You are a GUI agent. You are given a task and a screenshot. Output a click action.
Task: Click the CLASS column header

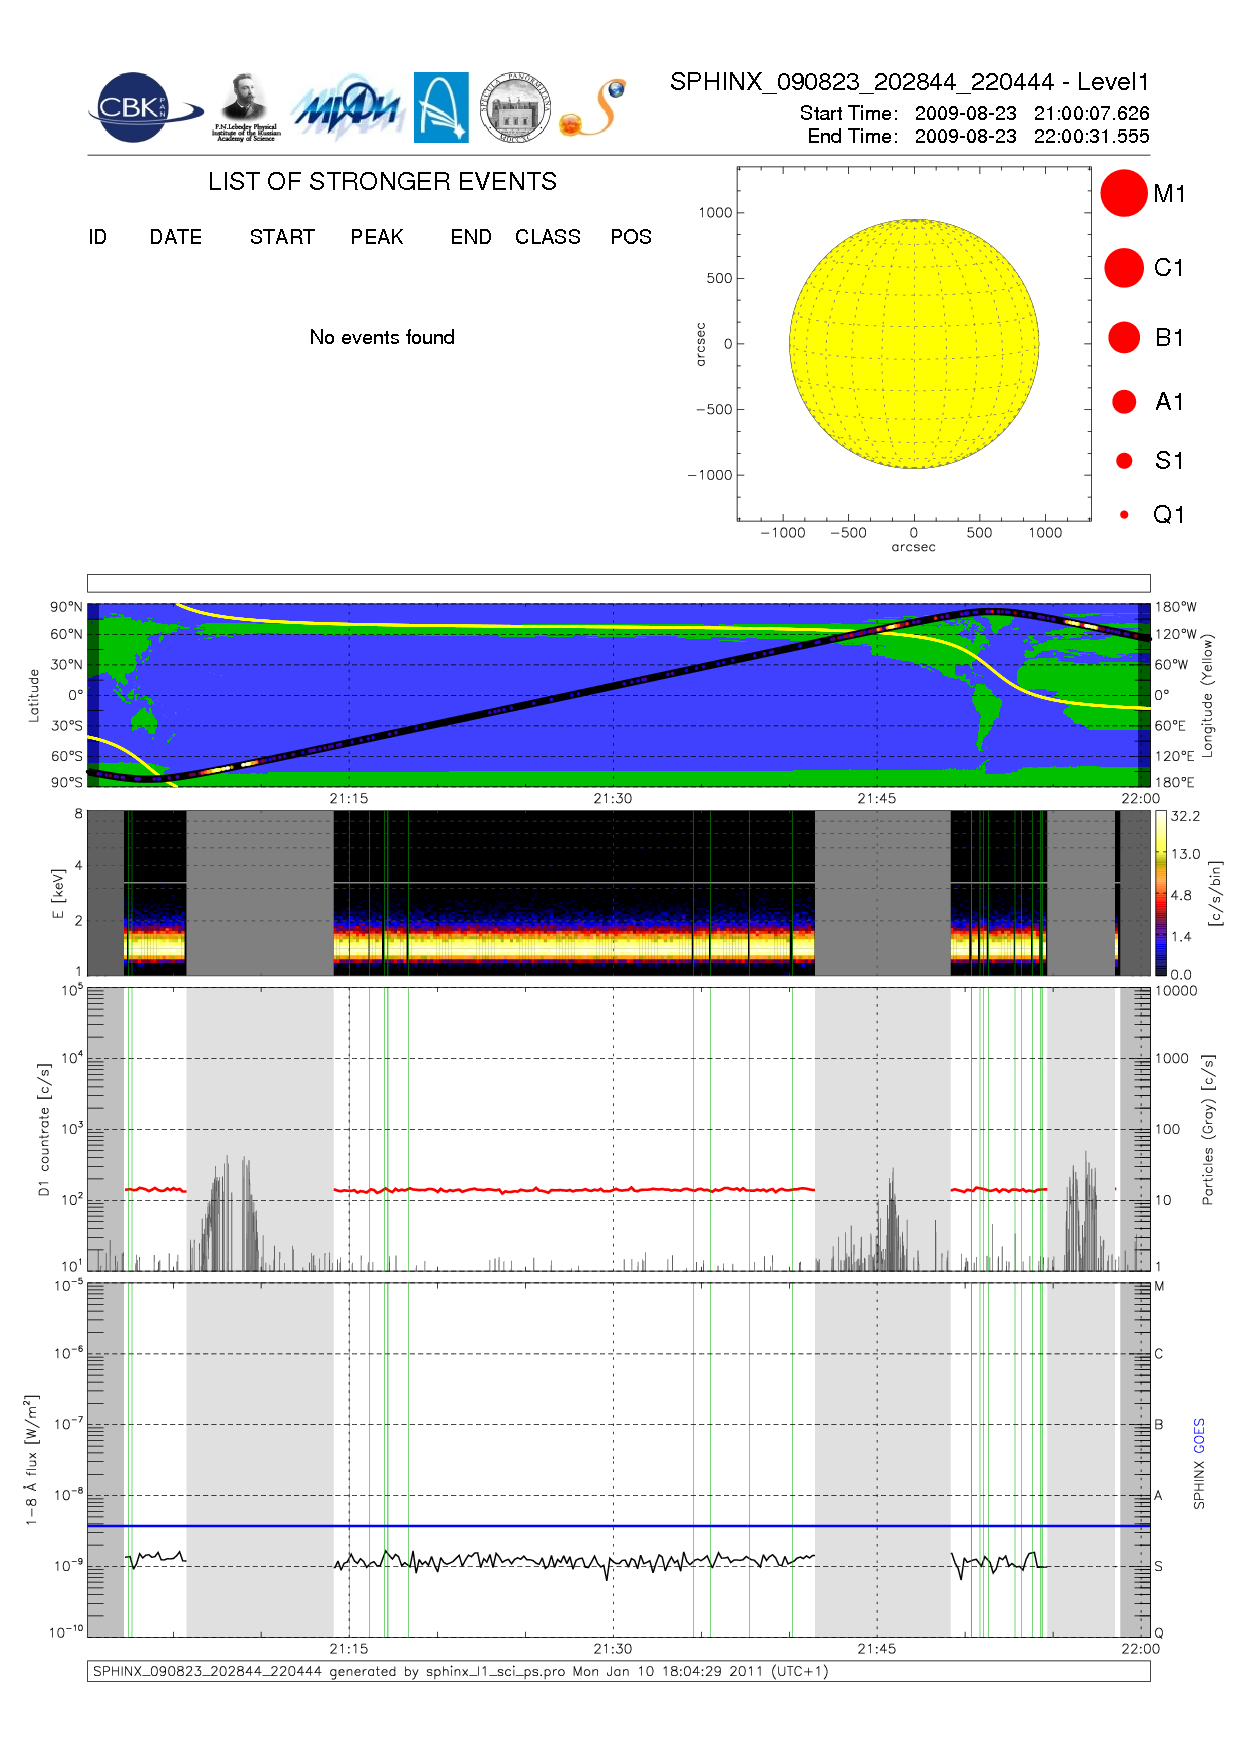coord(547,237)
